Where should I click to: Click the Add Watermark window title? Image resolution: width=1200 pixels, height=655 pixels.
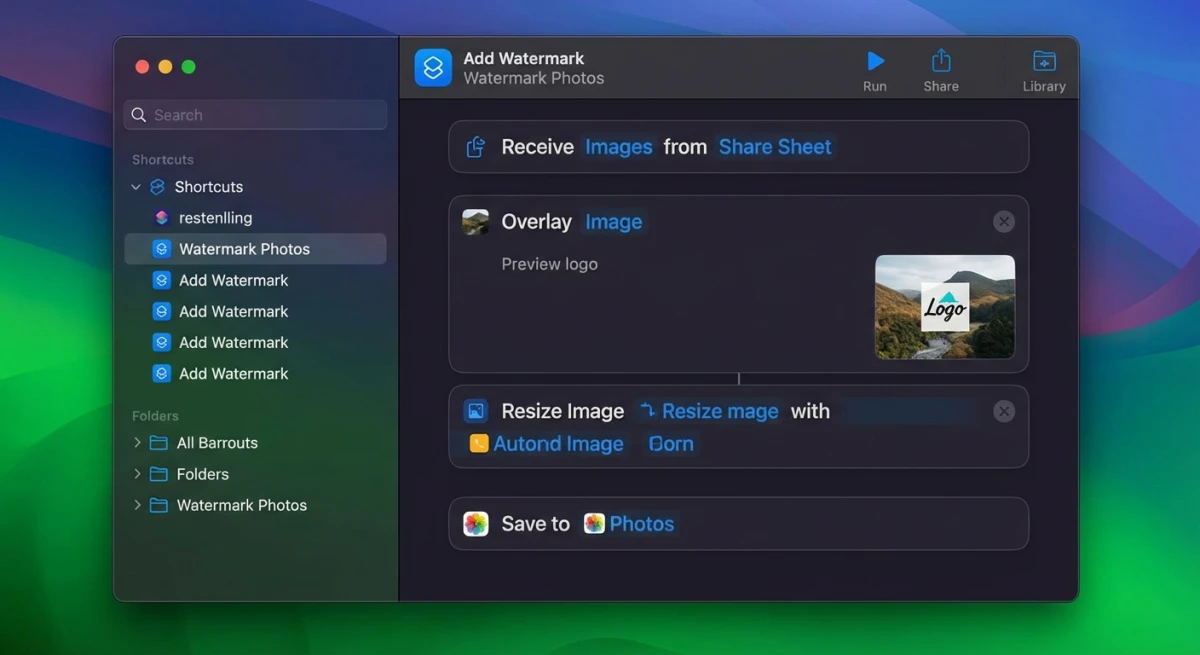pos(524,58)
